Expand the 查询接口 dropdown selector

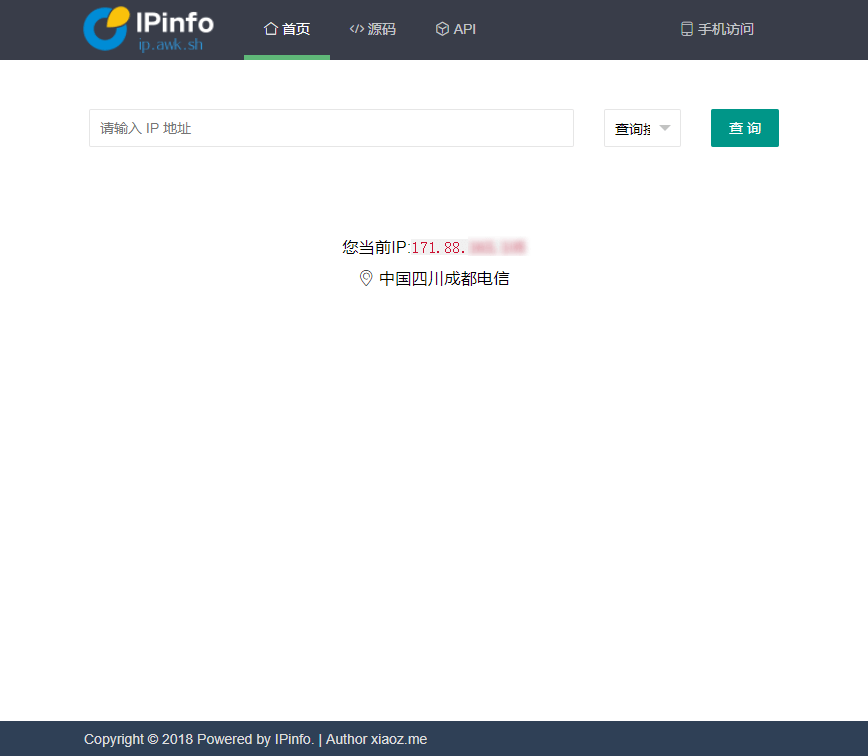tap(632, 129)
